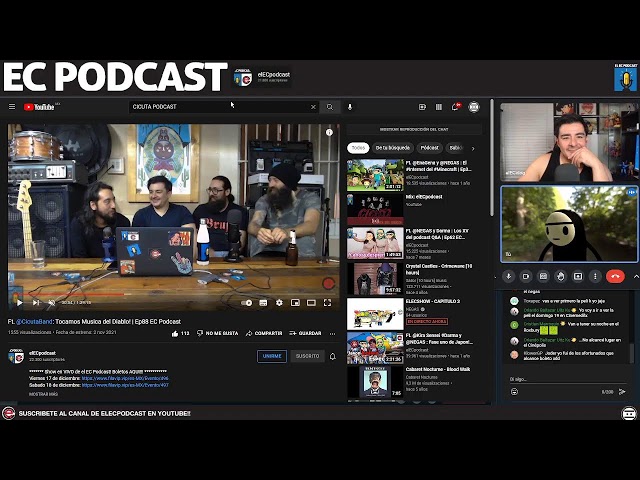Viewport: 640px width, 480px height.
Task: Skip to the next video
Action: coord(36,302)
